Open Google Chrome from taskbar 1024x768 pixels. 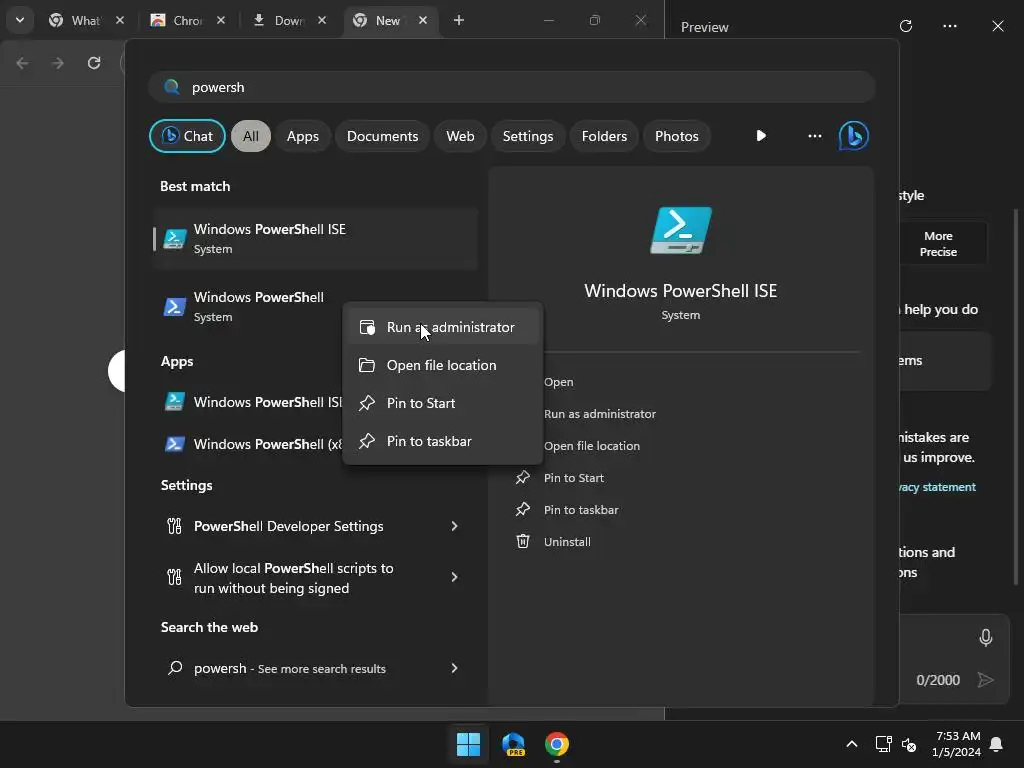556,744
